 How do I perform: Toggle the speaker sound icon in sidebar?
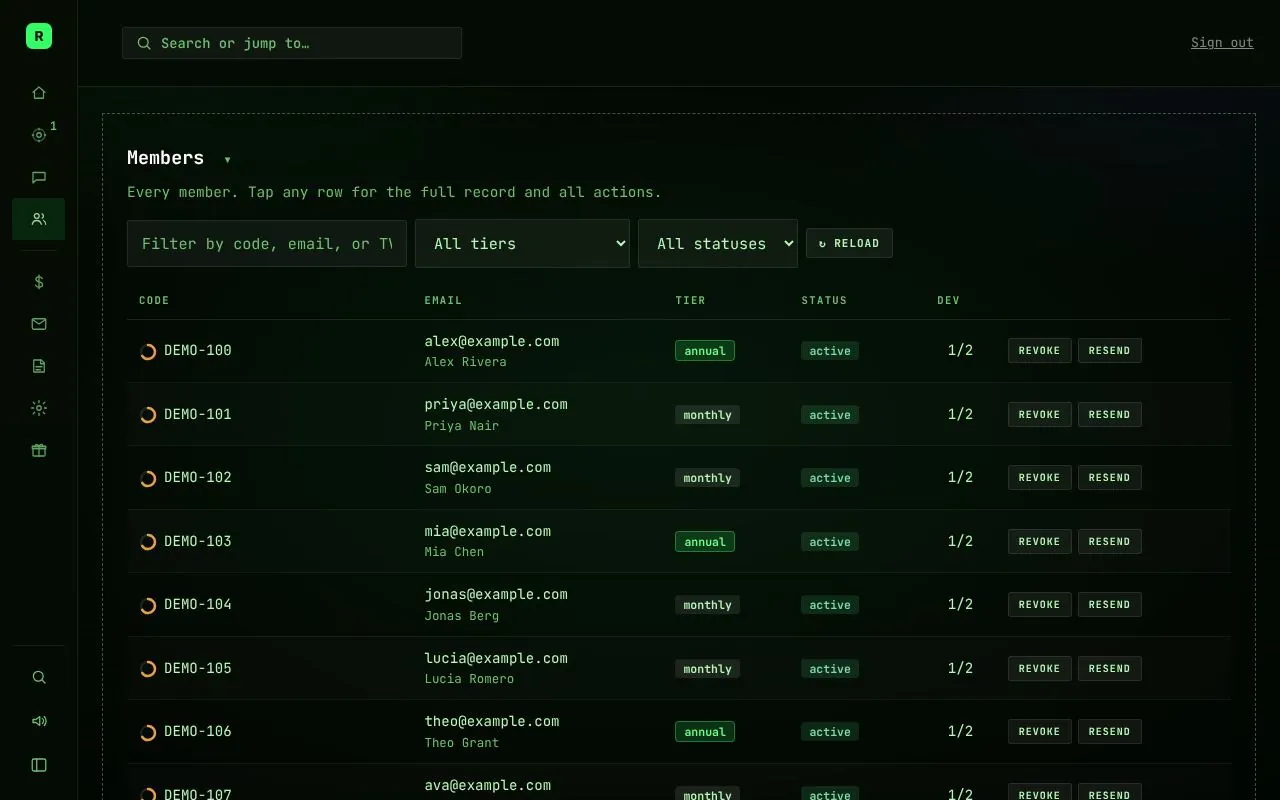coord(39,721)
